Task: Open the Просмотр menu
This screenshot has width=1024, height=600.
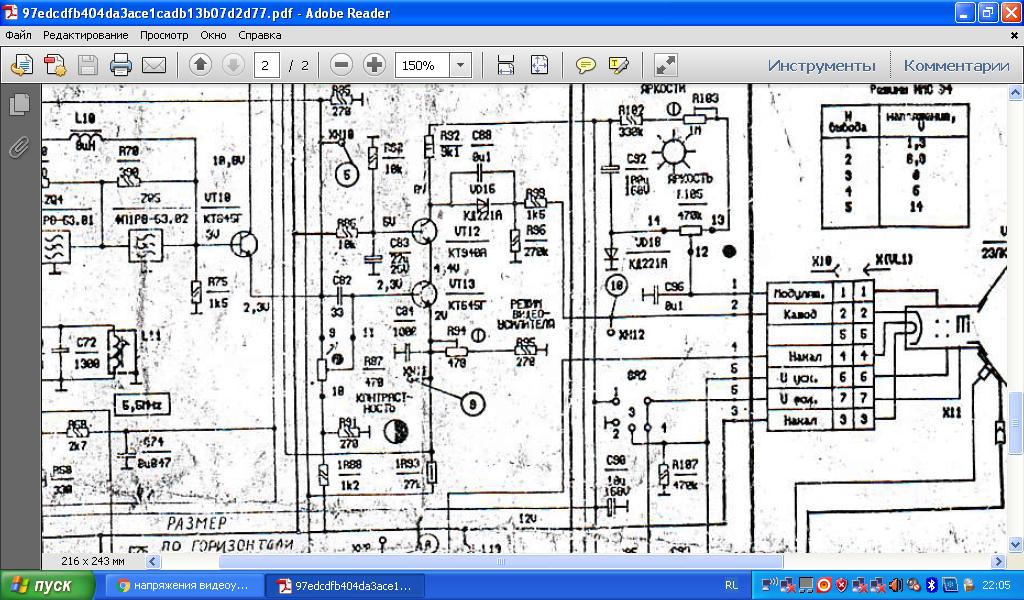Action: (164, 35)
